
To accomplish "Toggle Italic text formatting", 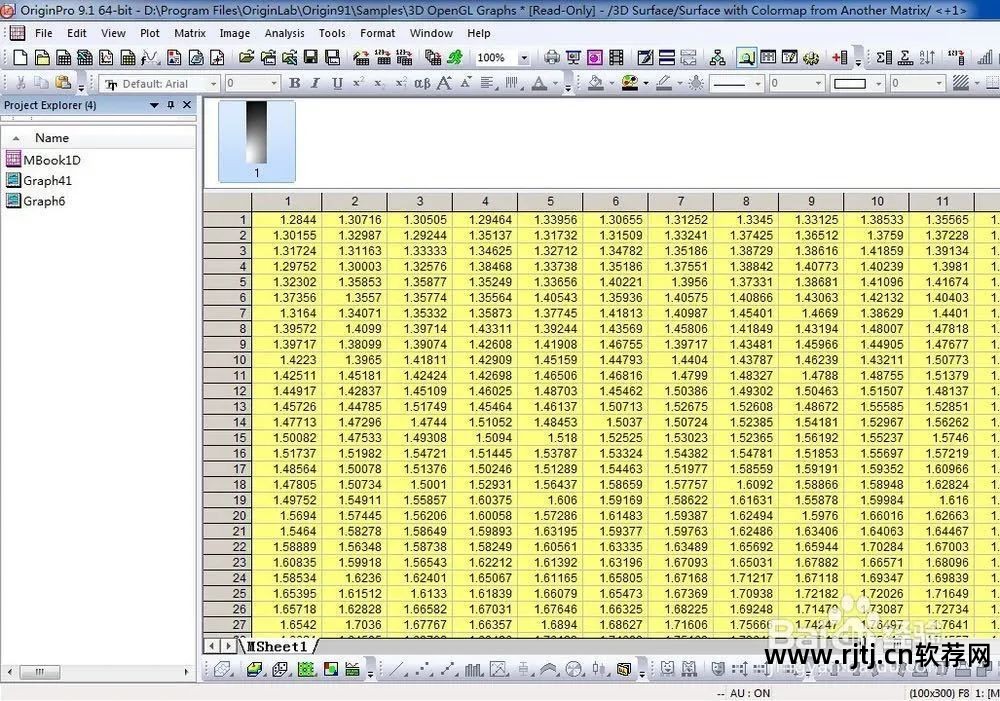I will click(315, 83).
